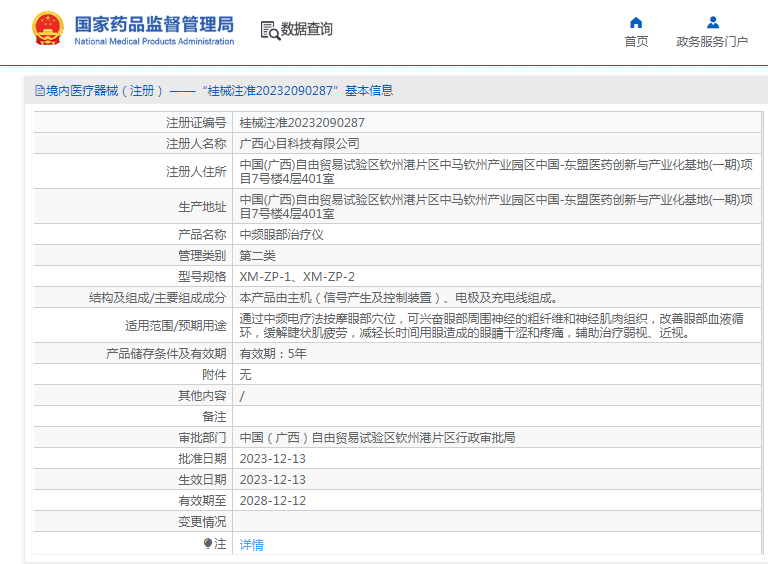Image resolution: width=768 pixels, height=564 pixels.
Task: Click National Medical Products Administration subtitle
Action: click(x=154, y=42)
